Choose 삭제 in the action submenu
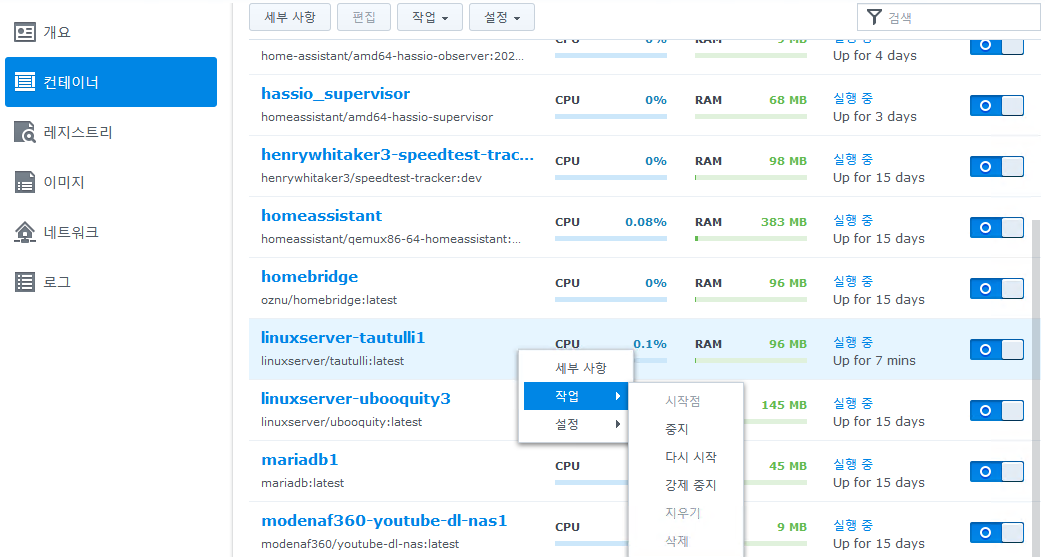1045x557 pixels. [686, 541]
